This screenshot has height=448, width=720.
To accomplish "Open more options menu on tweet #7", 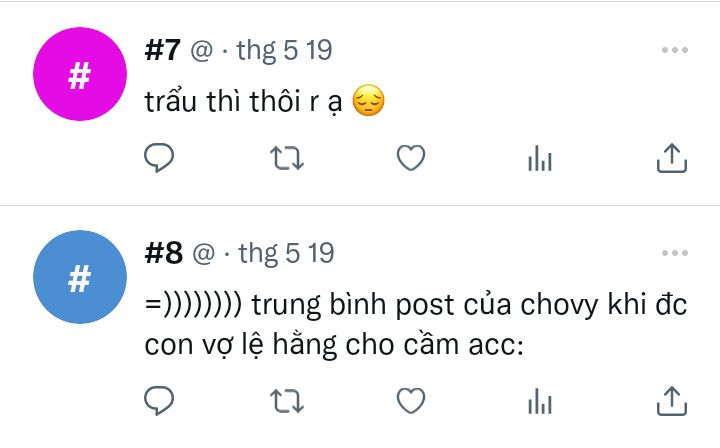I will point(675,50).
